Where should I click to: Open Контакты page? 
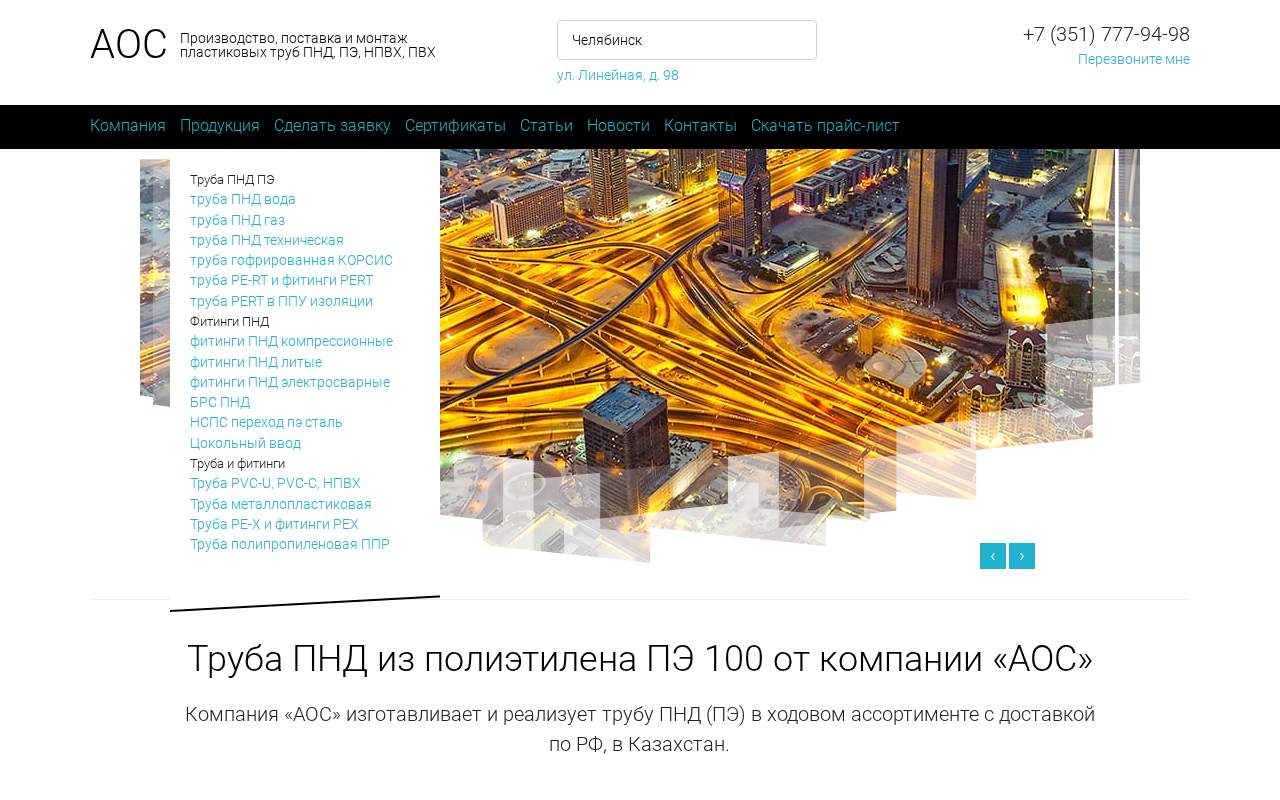coord(700,126)
